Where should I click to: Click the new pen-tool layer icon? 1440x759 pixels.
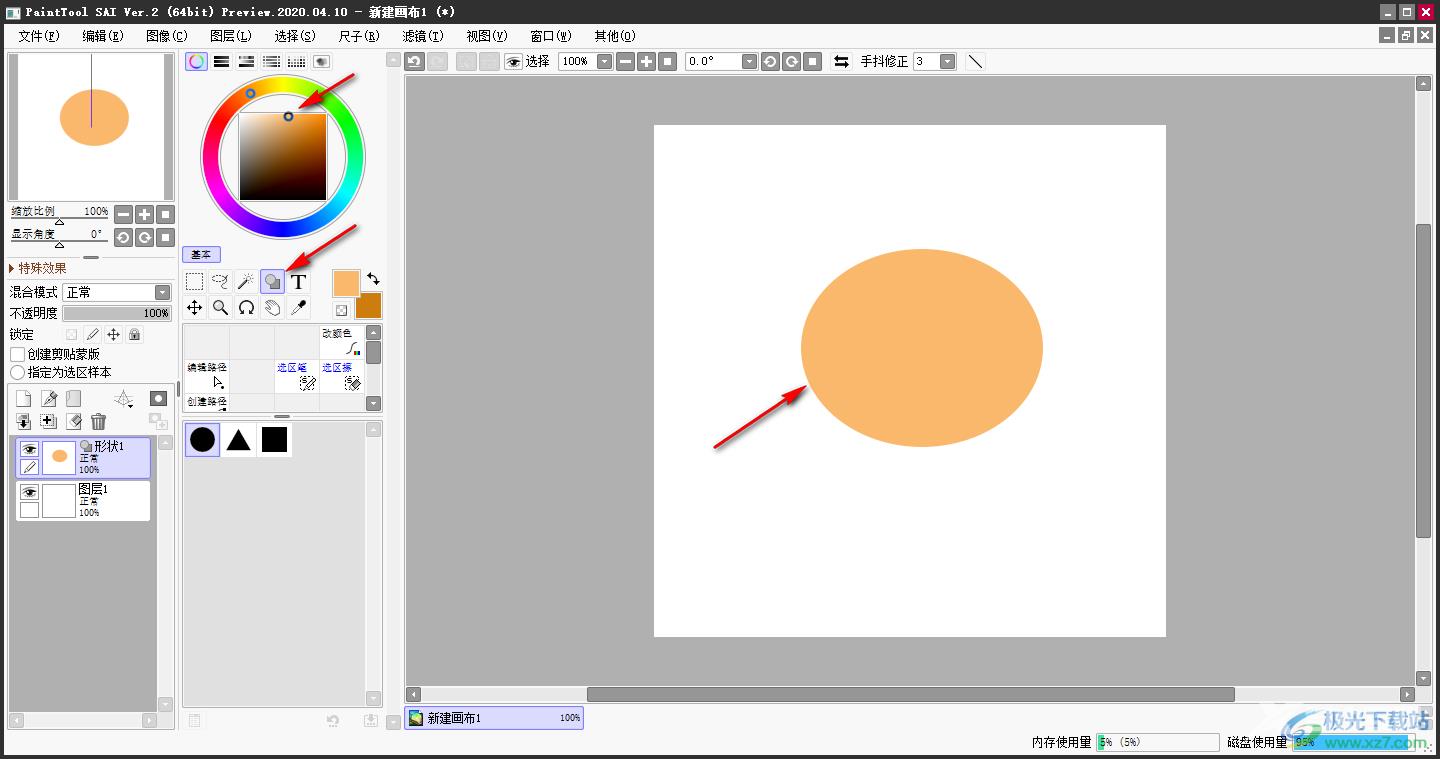click(x=49, y=399)
